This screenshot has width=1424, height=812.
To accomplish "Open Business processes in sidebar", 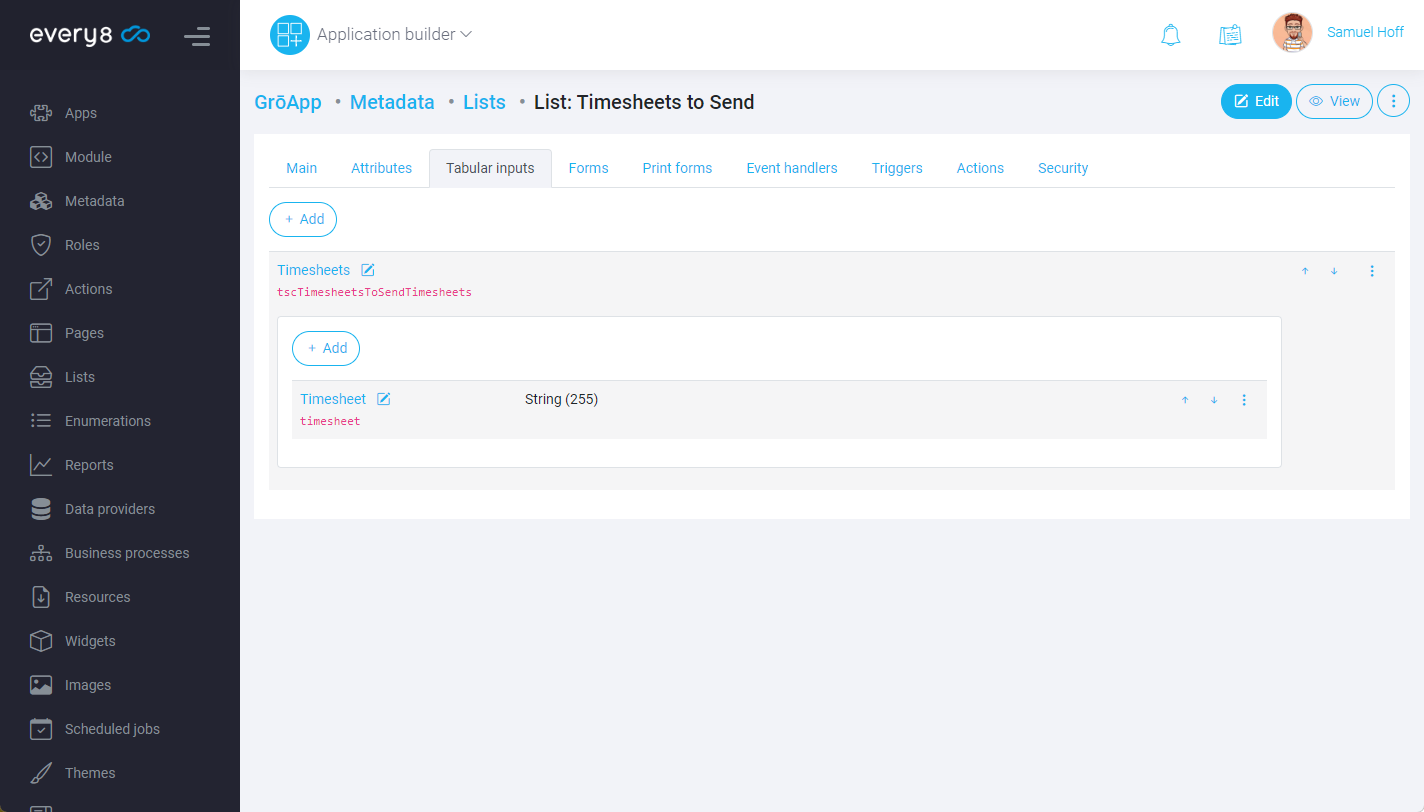I will tap(126, 553).
